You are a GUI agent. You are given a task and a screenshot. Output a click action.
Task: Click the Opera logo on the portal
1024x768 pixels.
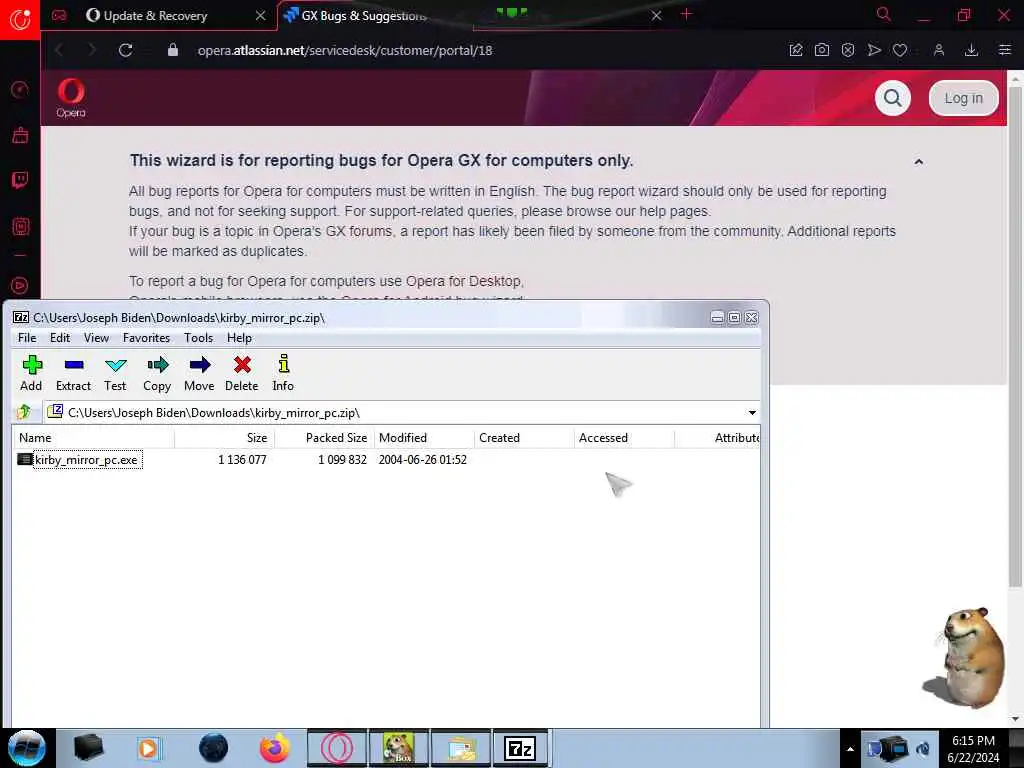pyautogui.click(x=71, y=98)
